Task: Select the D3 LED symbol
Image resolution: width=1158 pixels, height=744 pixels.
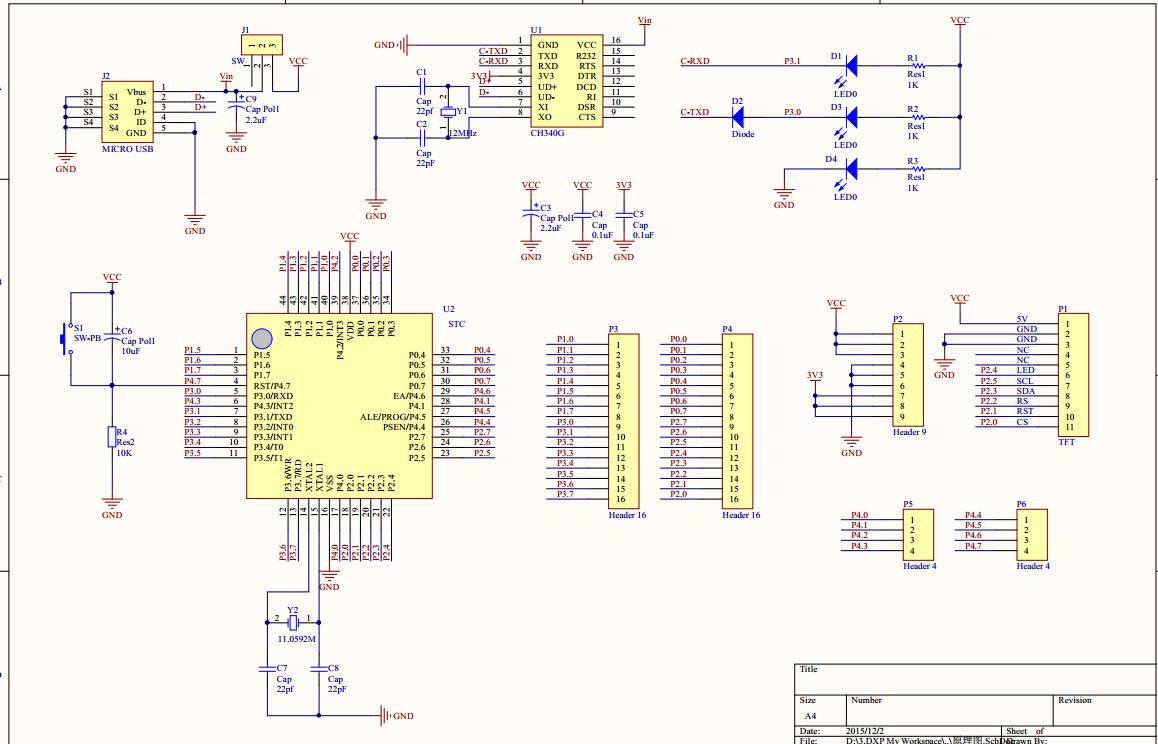Action: tap(850, 117)
